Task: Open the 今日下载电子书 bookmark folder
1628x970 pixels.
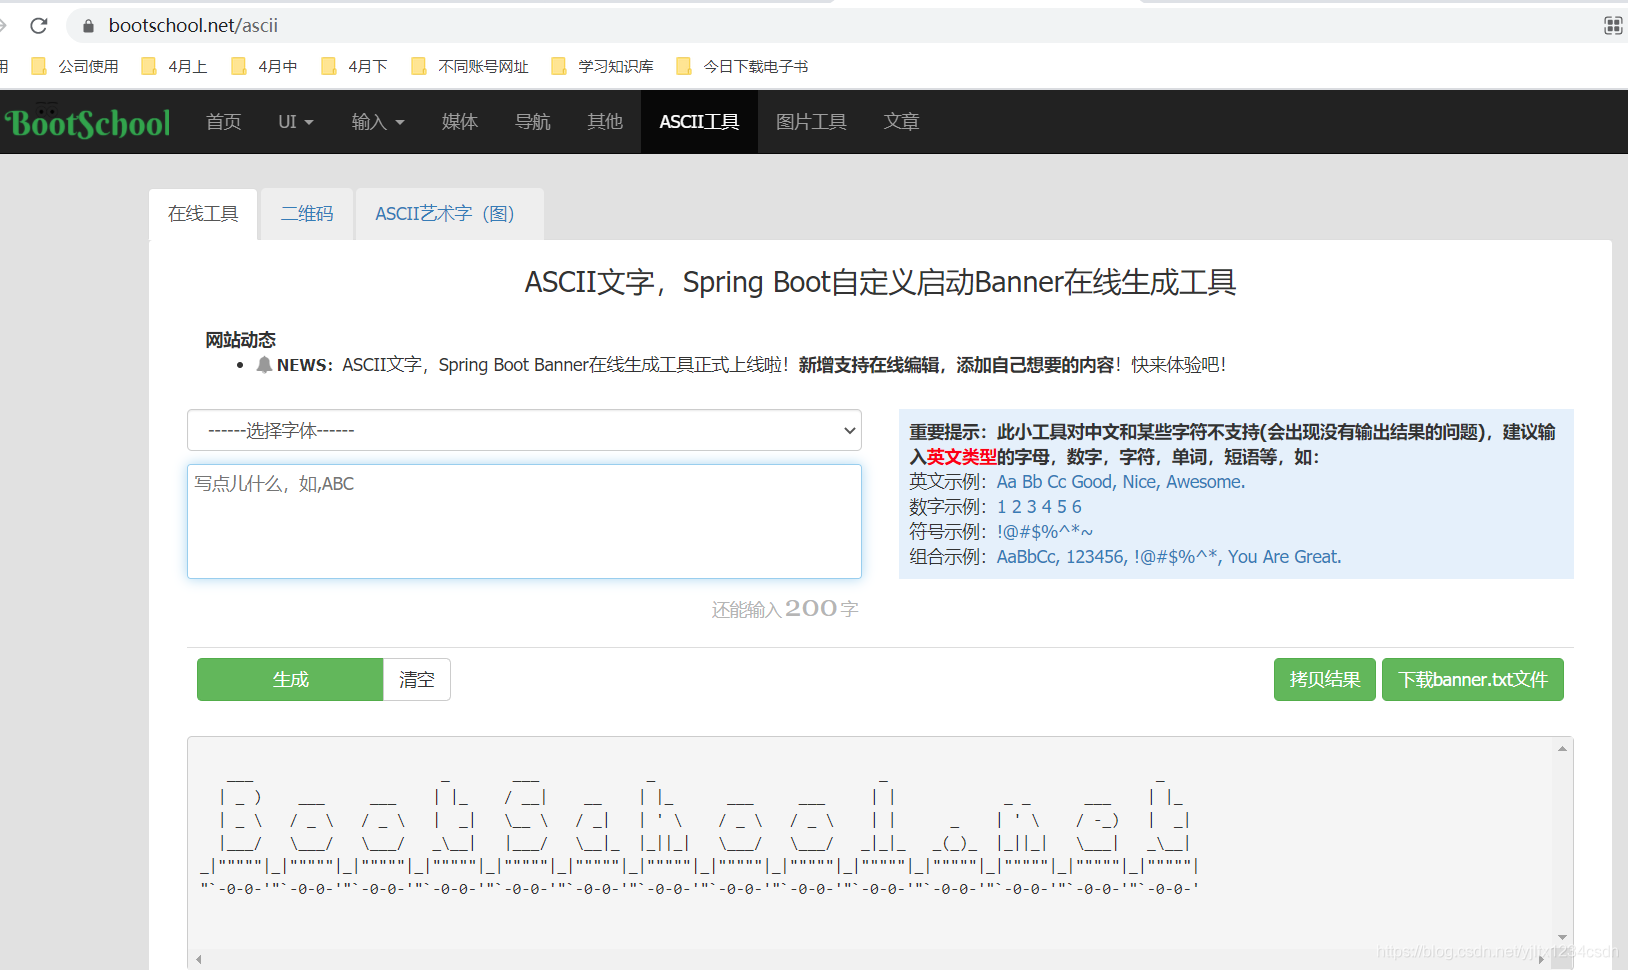Action: tap(742, 66)
